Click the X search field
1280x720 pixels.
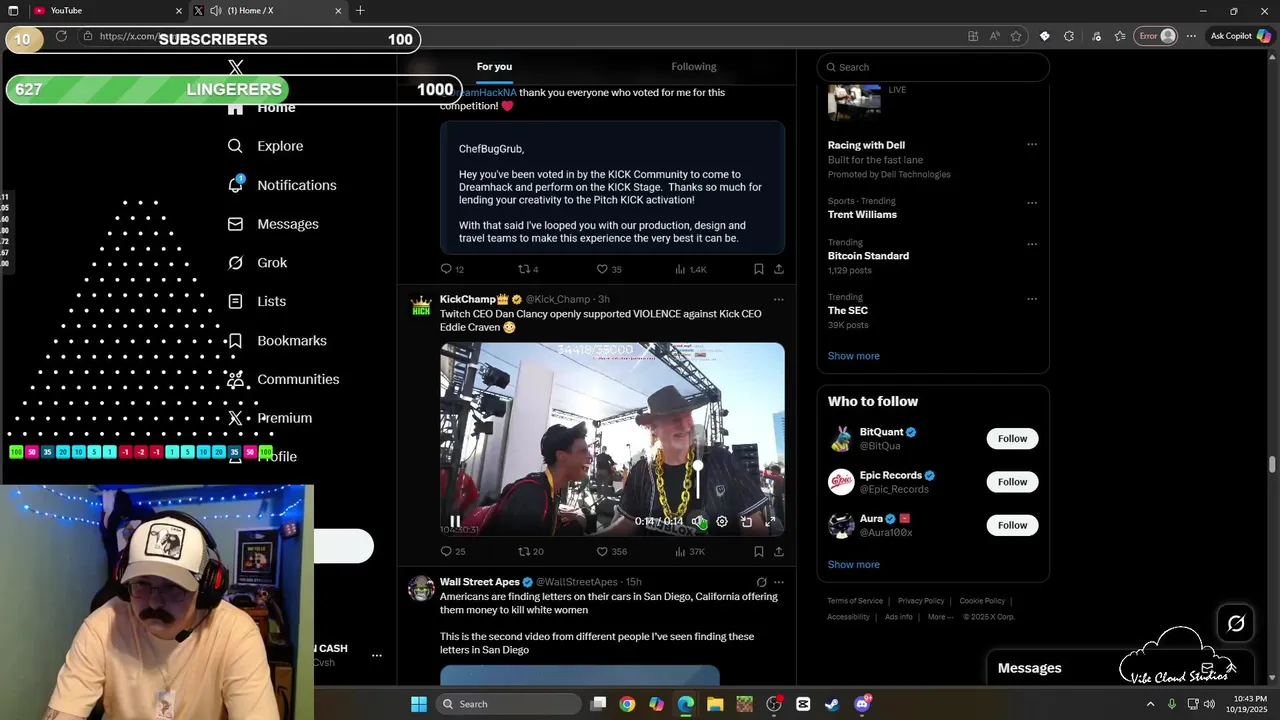pos(933,67)
